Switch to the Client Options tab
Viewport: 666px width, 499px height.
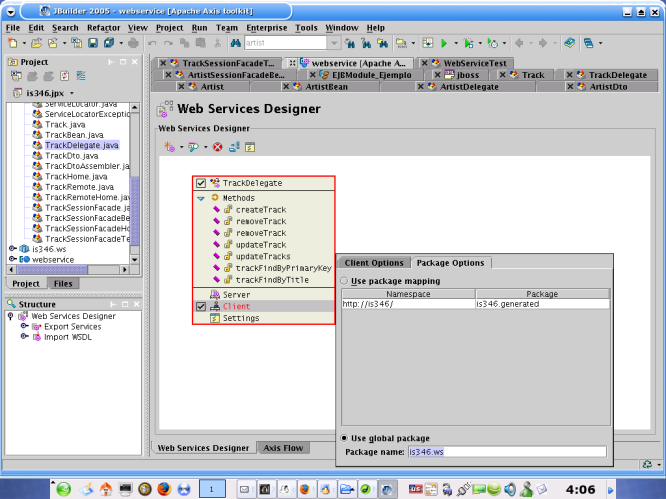coord(374,263)
